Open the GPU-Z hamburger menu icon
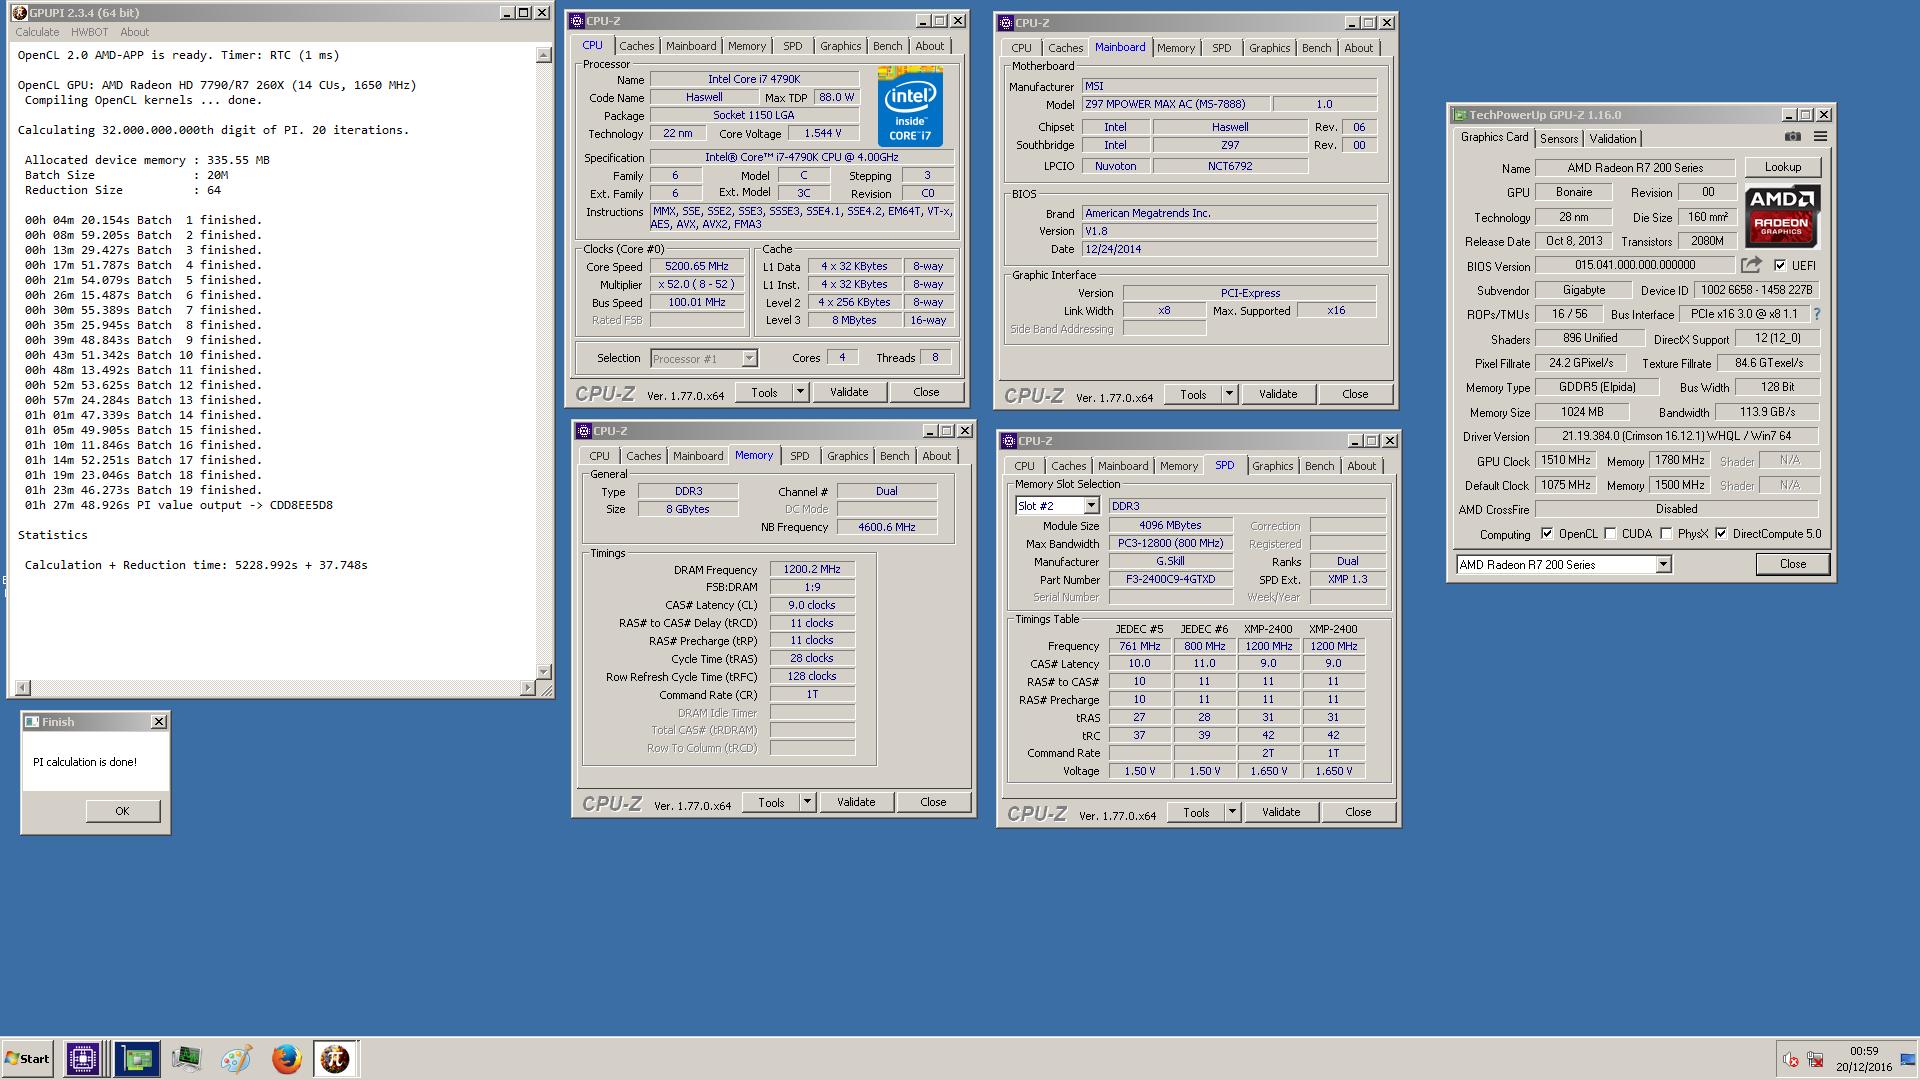The width and height of the screenshot is (1920, 1080). (x=1821, y=137)
